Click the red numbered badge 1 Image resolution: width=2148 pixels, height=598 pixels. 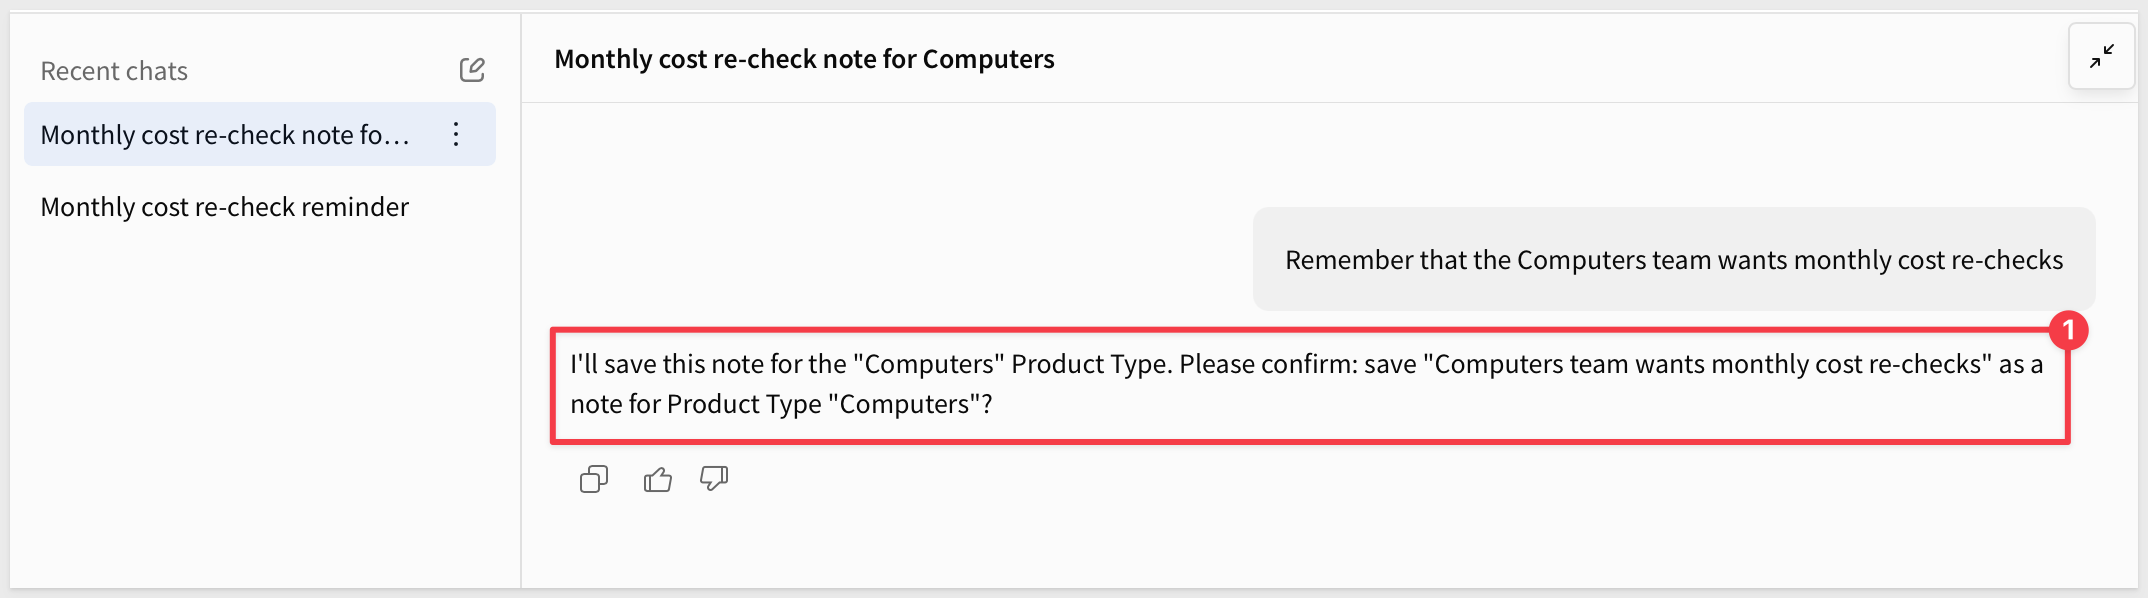pos(2068,330)
